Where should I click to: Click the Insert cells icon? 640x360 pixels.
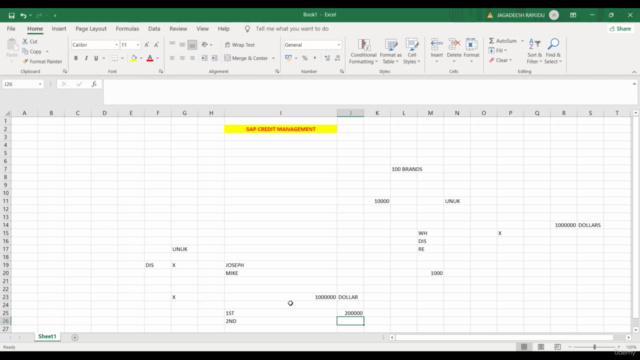(x=437, y=50)
